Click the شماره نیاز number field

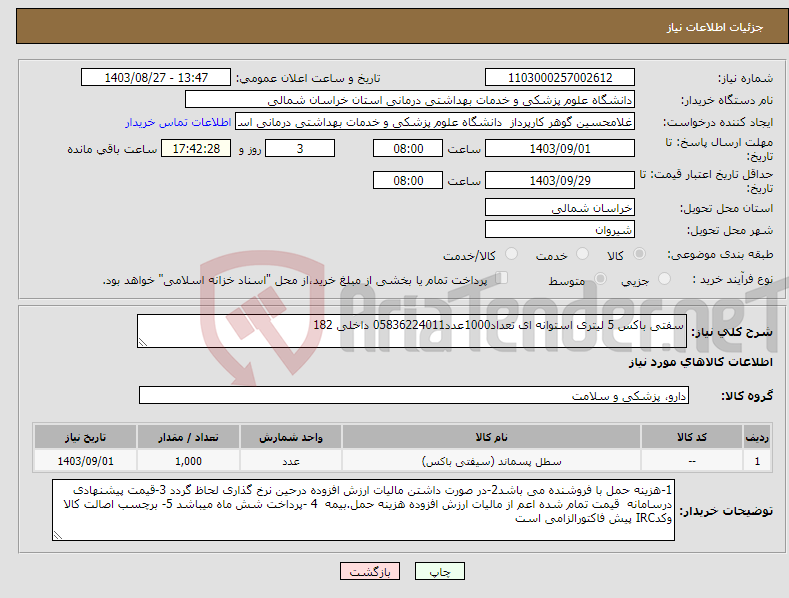(560, 78)
